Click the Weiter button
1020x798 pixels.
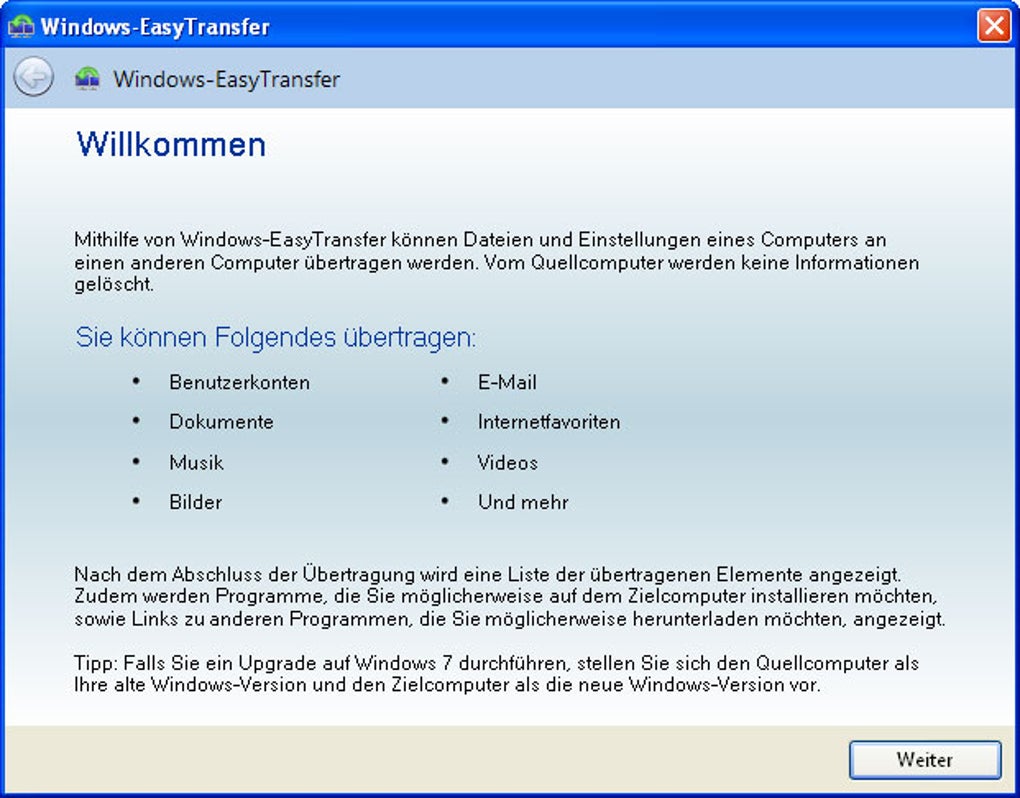[x=924, y=760]
